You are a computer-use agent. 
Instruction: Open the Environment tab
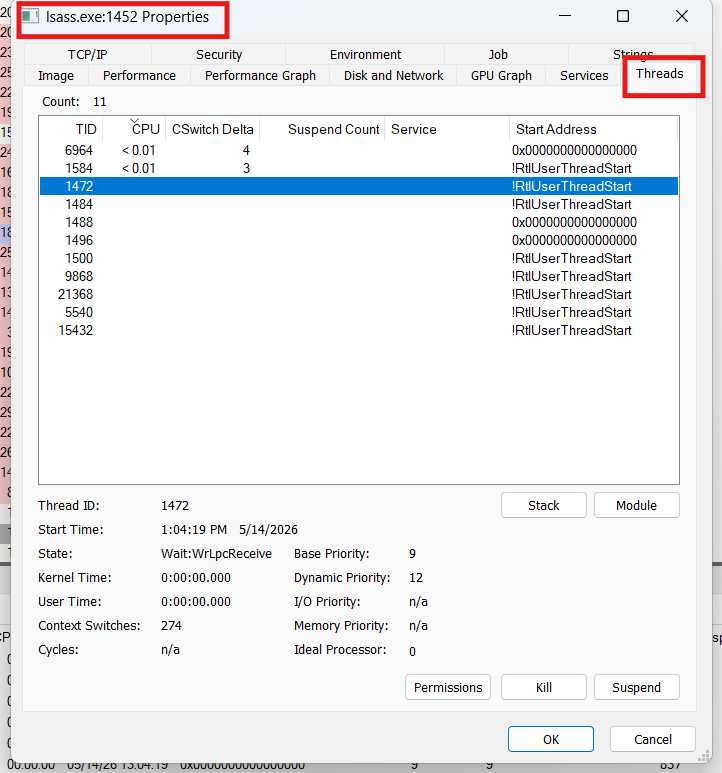point(365,54)
